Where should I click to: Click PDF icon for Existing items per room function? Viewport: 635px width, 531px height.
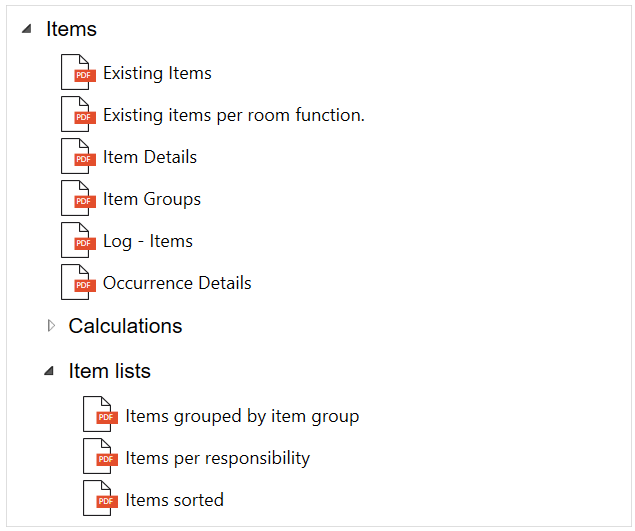click(x=77, y=115)
